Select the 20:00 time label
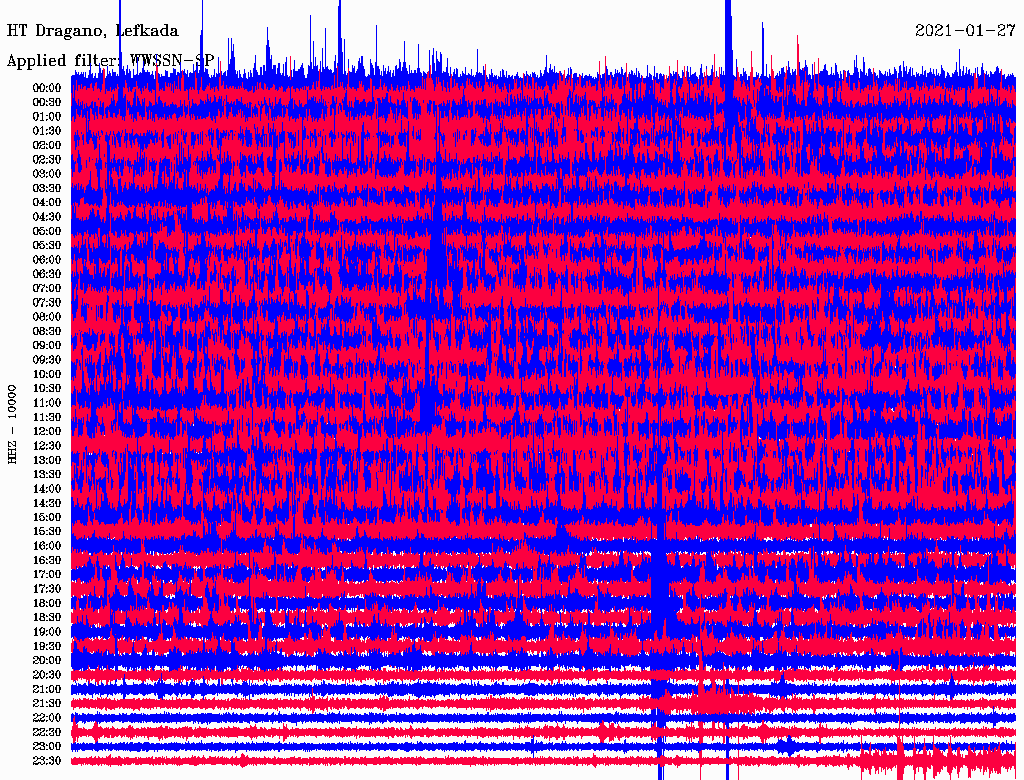 tap(47, 660)
